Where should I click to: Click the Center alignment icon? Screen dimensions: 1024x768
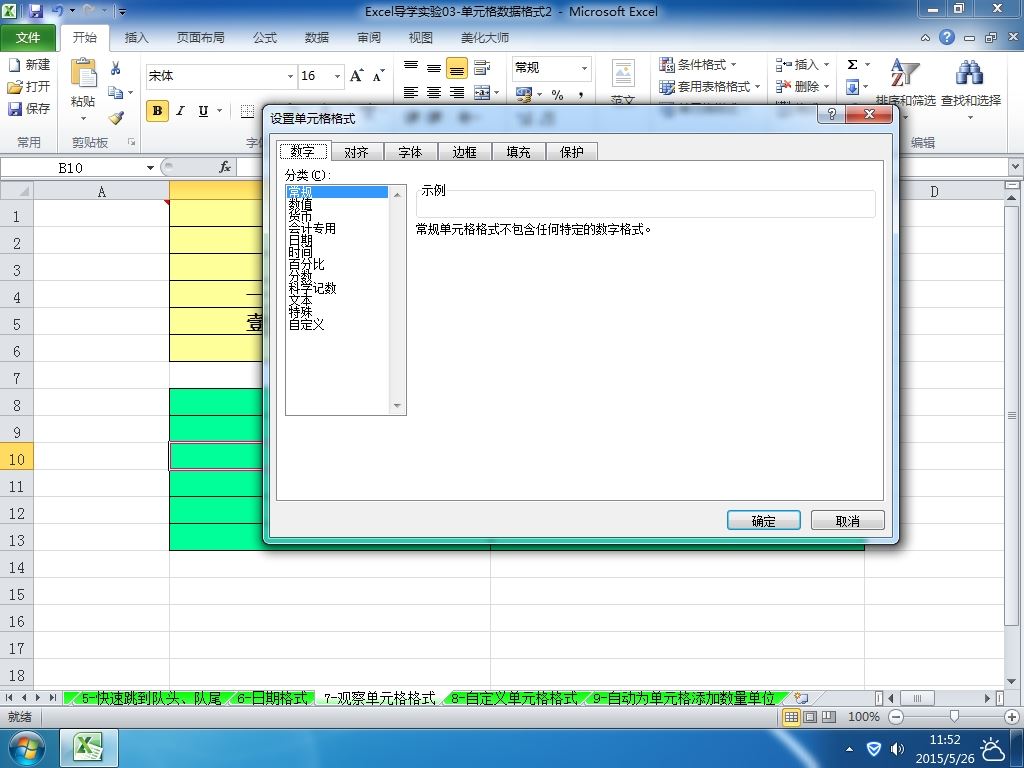pos(434,93)
